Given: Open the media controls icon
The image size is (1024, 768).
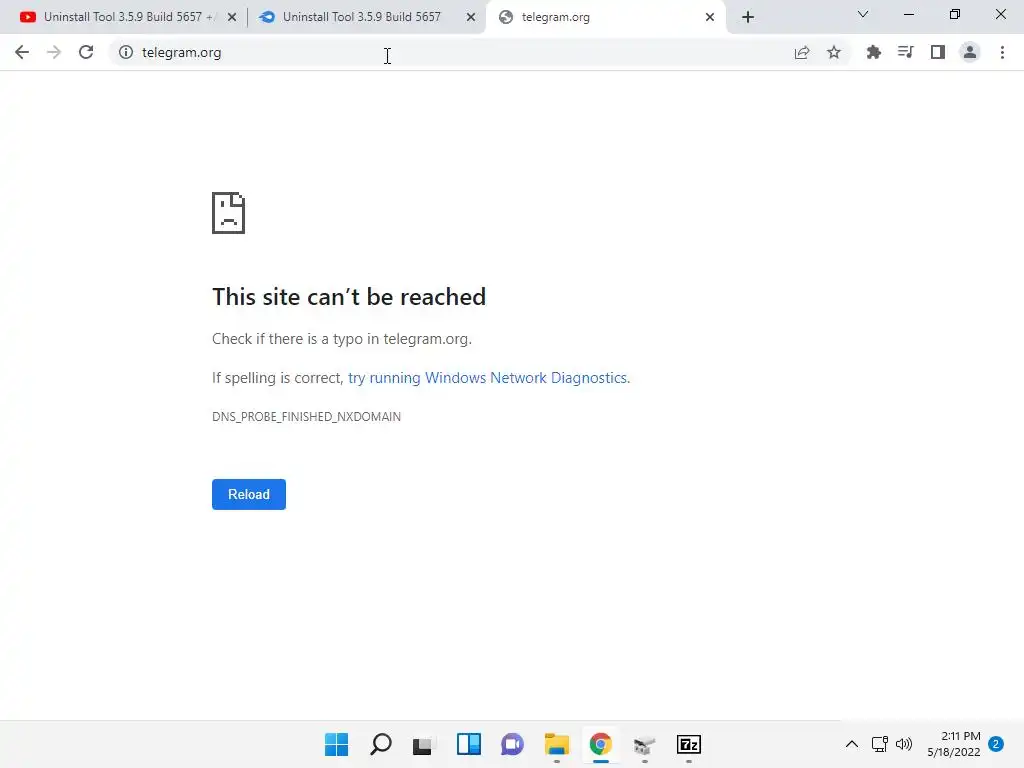Looking at the screenshot, I should [906, 52].
